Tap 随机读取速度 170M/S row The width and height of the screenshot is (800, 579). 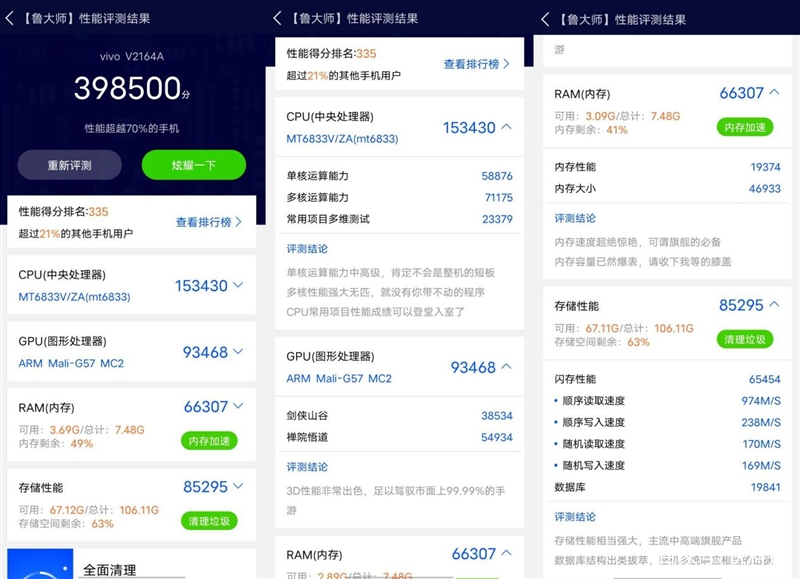(667, 444)
